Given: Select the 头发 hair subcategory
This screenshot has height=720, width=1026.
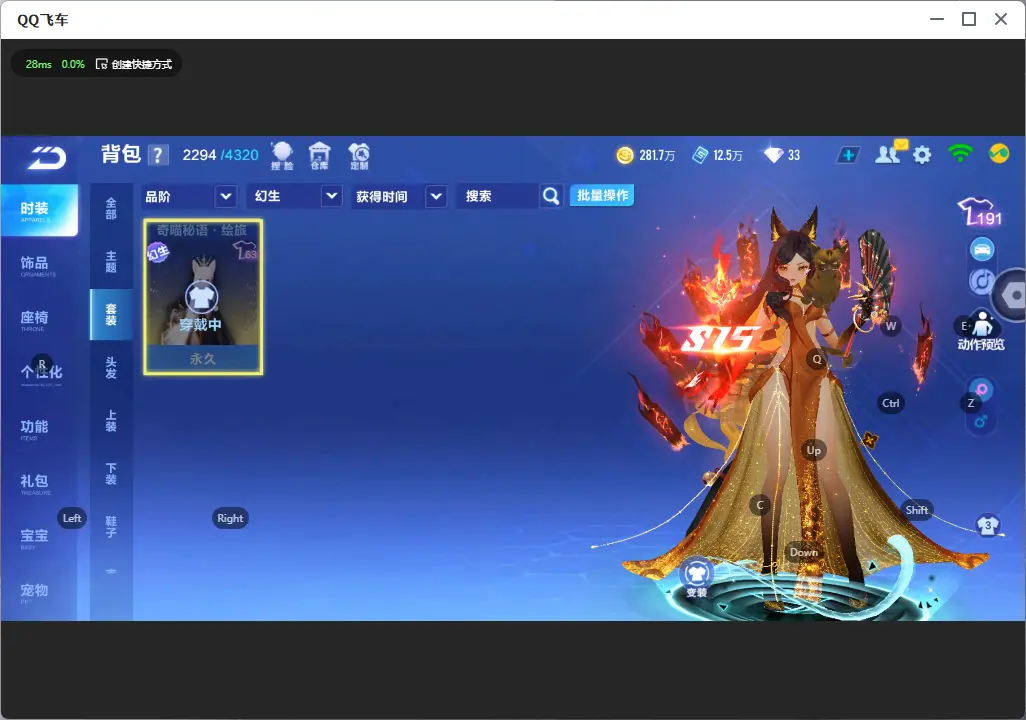Looking at the screenshot, I should [x=111, y=368].
